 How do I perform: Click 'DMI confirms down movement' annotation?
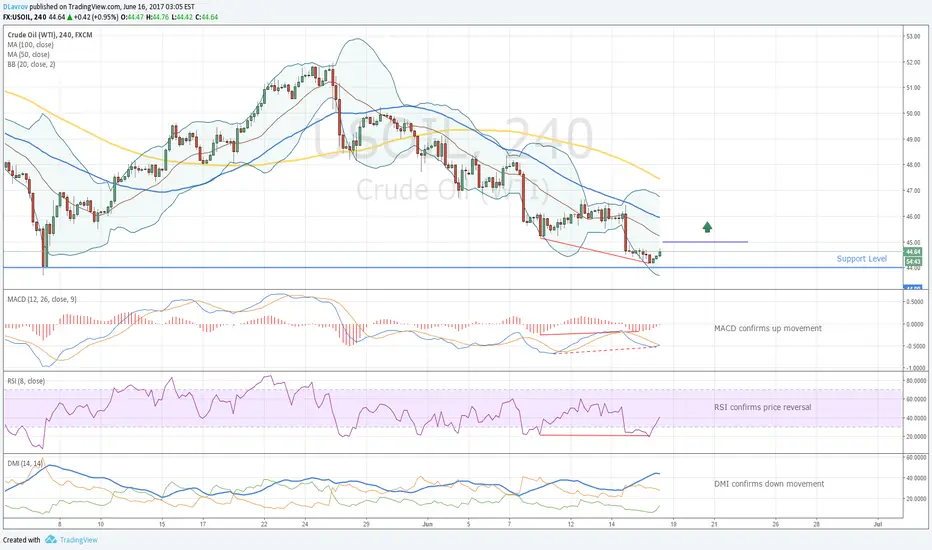[x=769, y=484]
